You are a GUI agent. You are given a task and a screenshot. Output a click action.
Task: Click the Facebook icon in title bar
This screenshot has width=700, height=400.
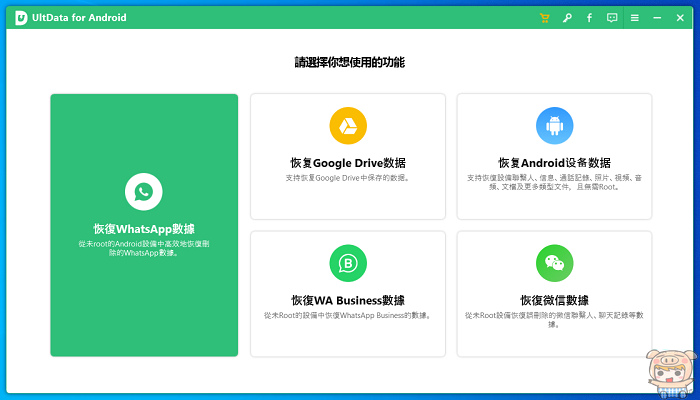pos(589,18)
